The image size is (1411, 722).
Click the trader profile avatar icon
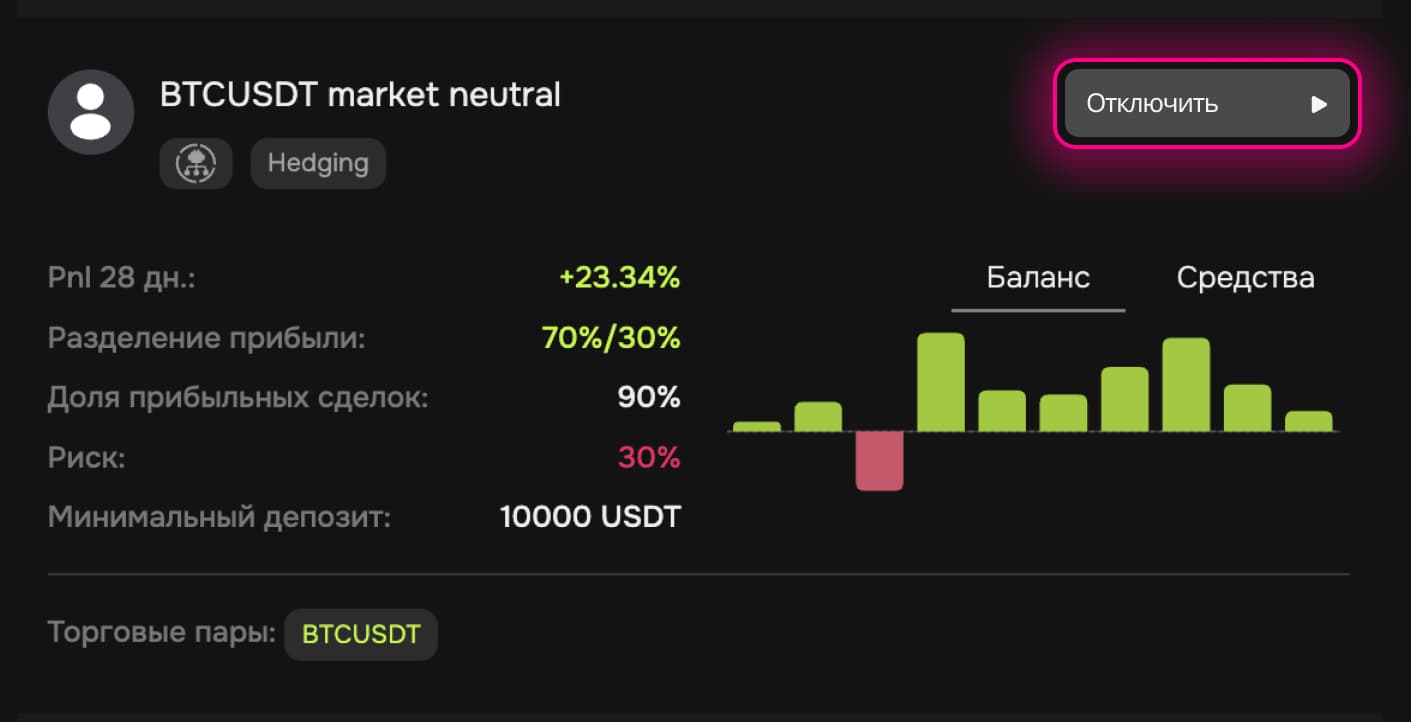pyautogui.click(x=91, y=112)
